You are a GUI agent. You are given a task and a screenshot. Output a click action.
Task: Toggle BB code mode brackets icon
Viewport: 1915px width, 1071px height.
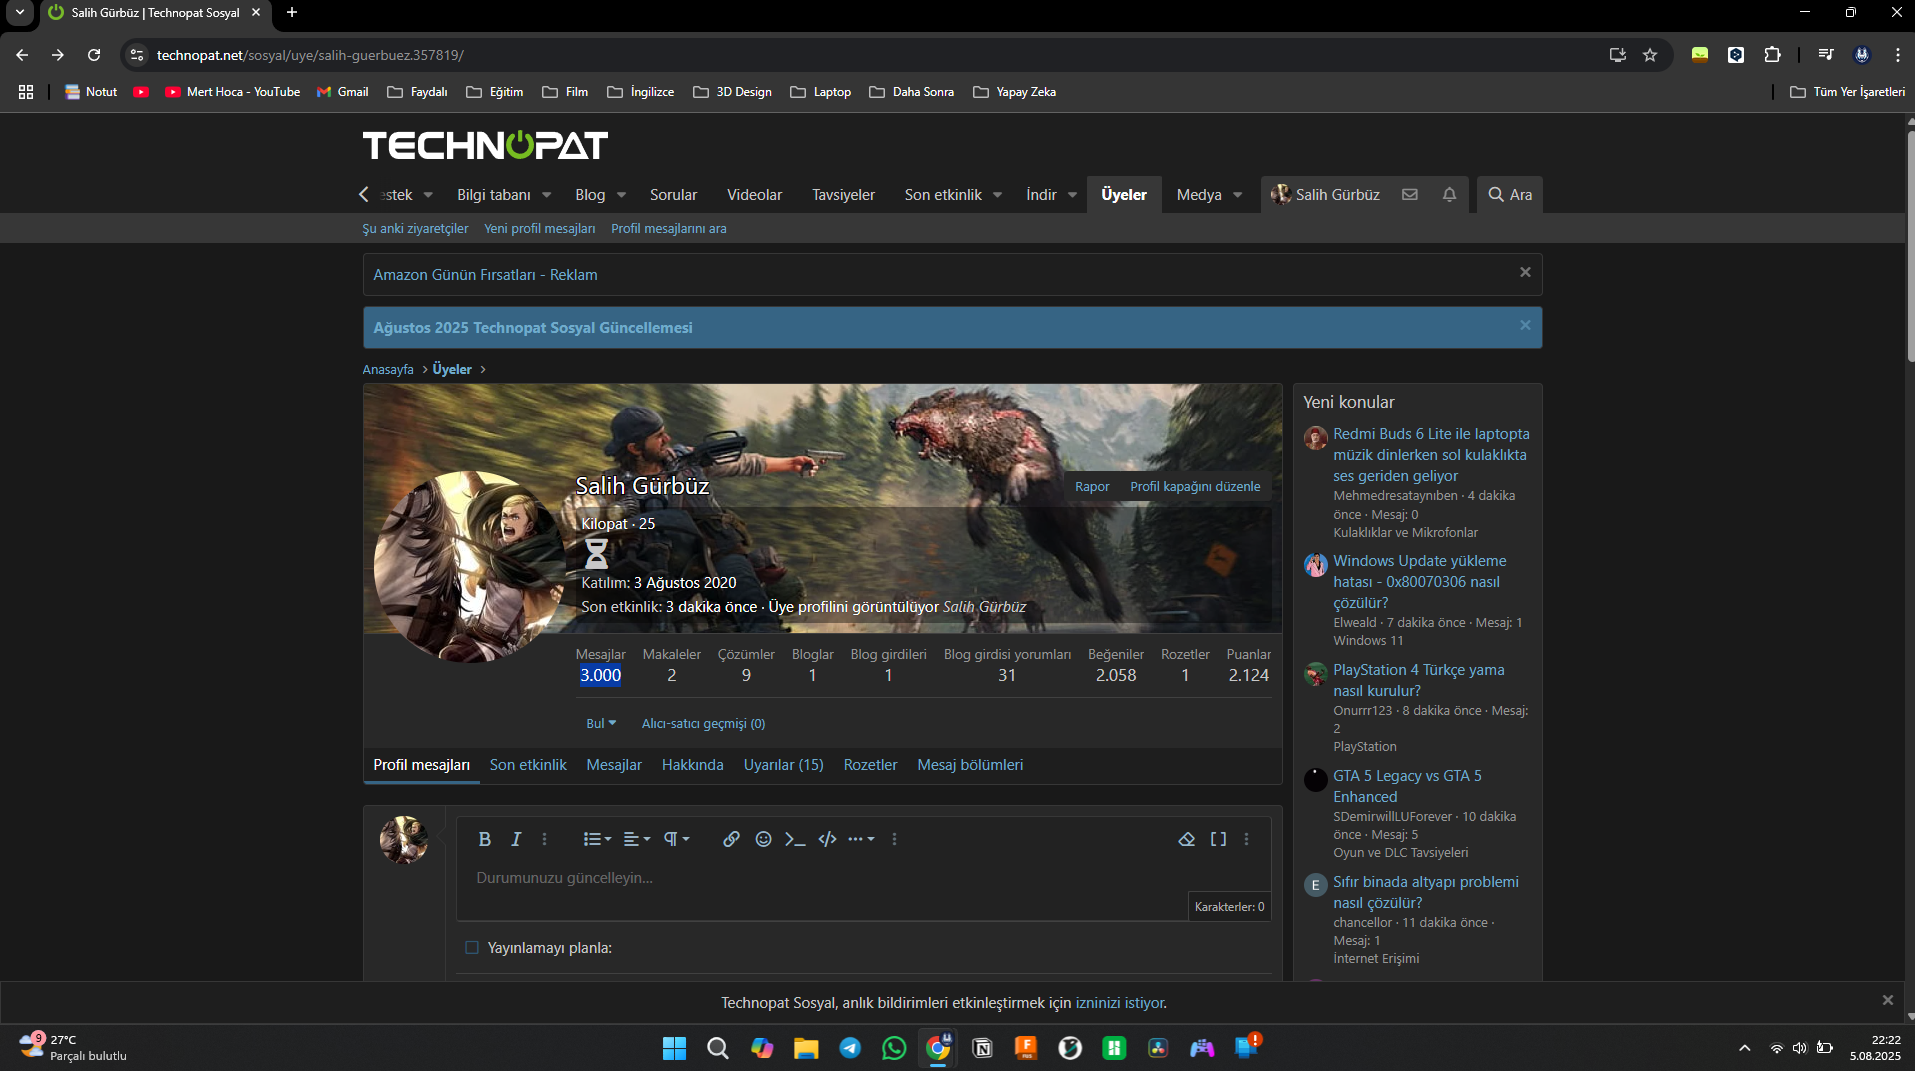pos(1218,839)
